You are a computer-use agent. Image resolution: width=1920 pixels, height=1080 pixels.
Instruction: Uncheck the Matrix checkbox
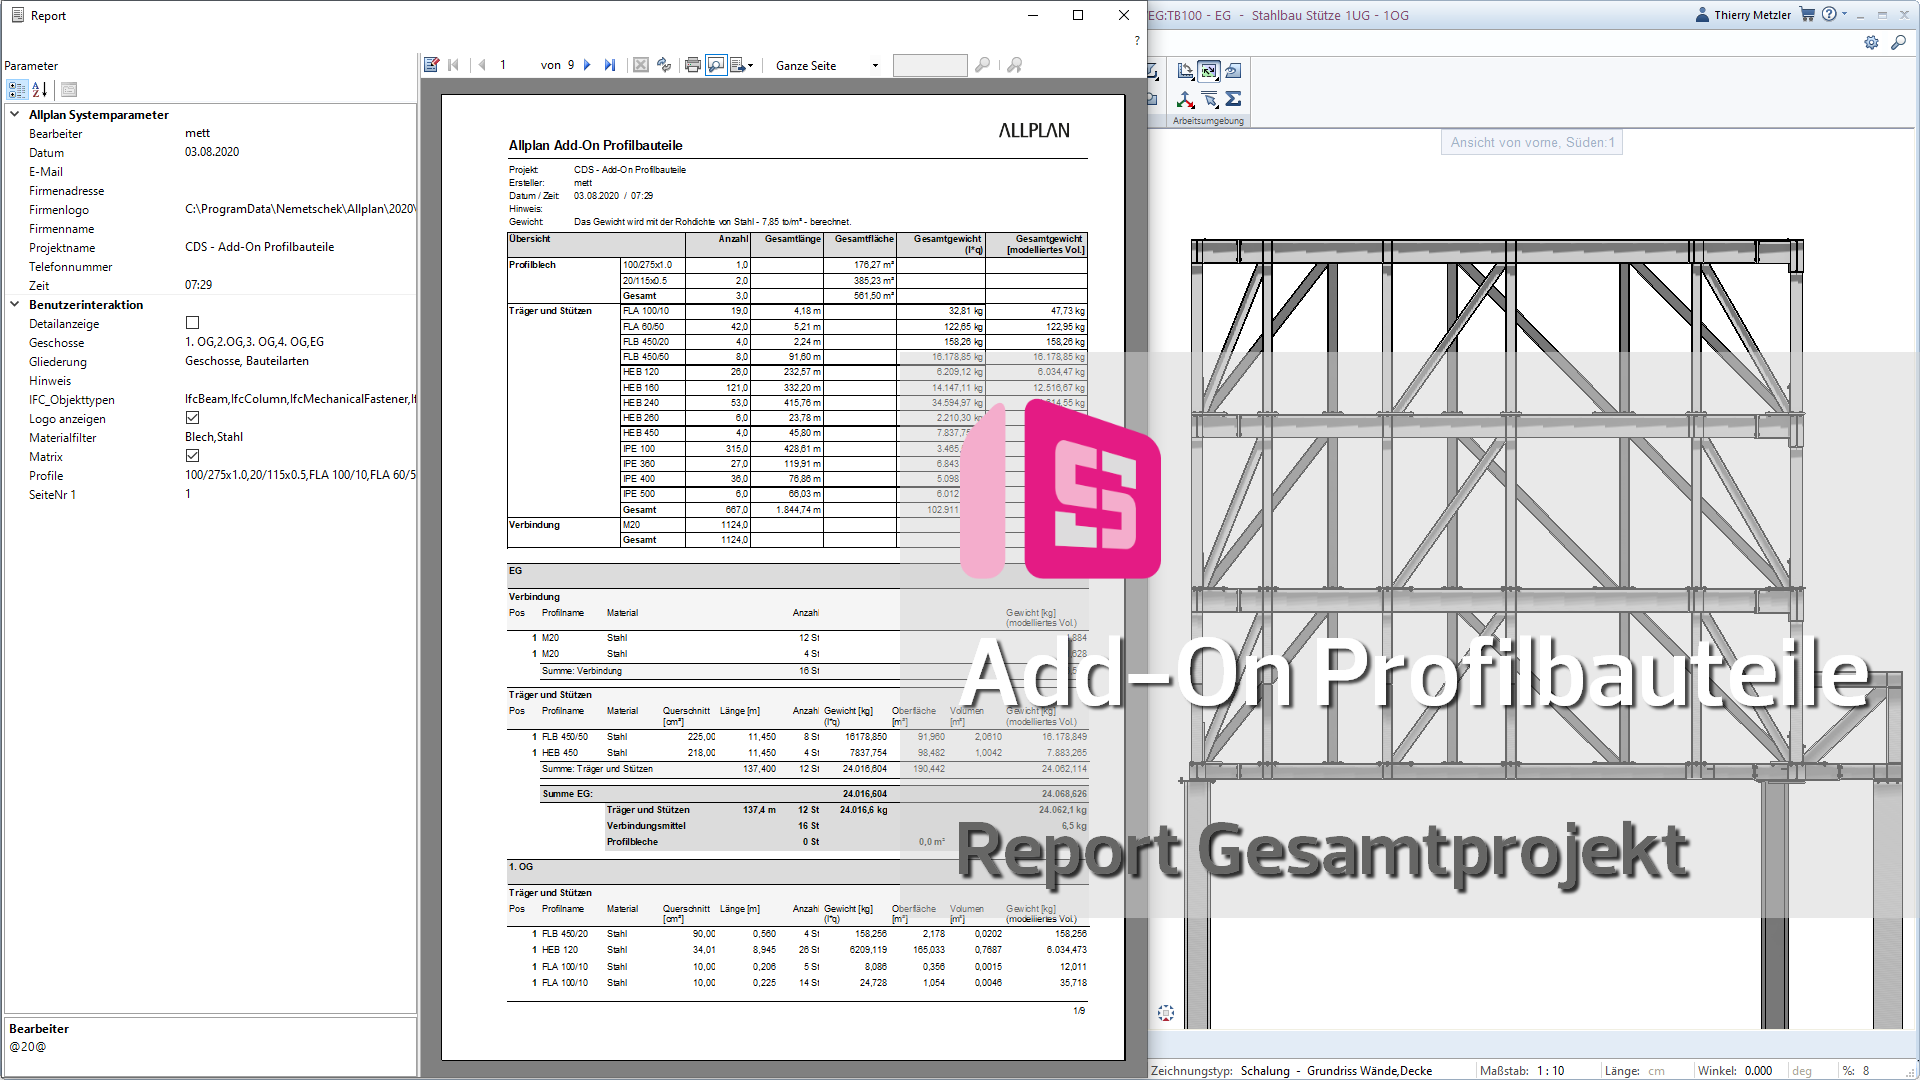coord(193,456)
